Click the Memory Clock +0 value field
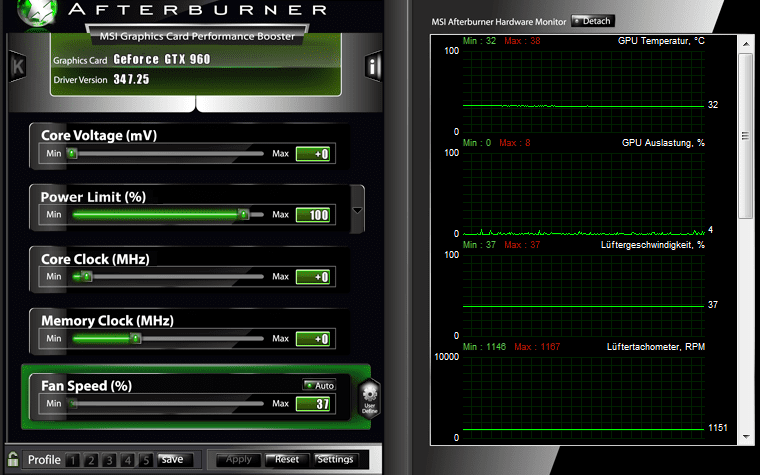The image size is (760, 475). (313, 339)
